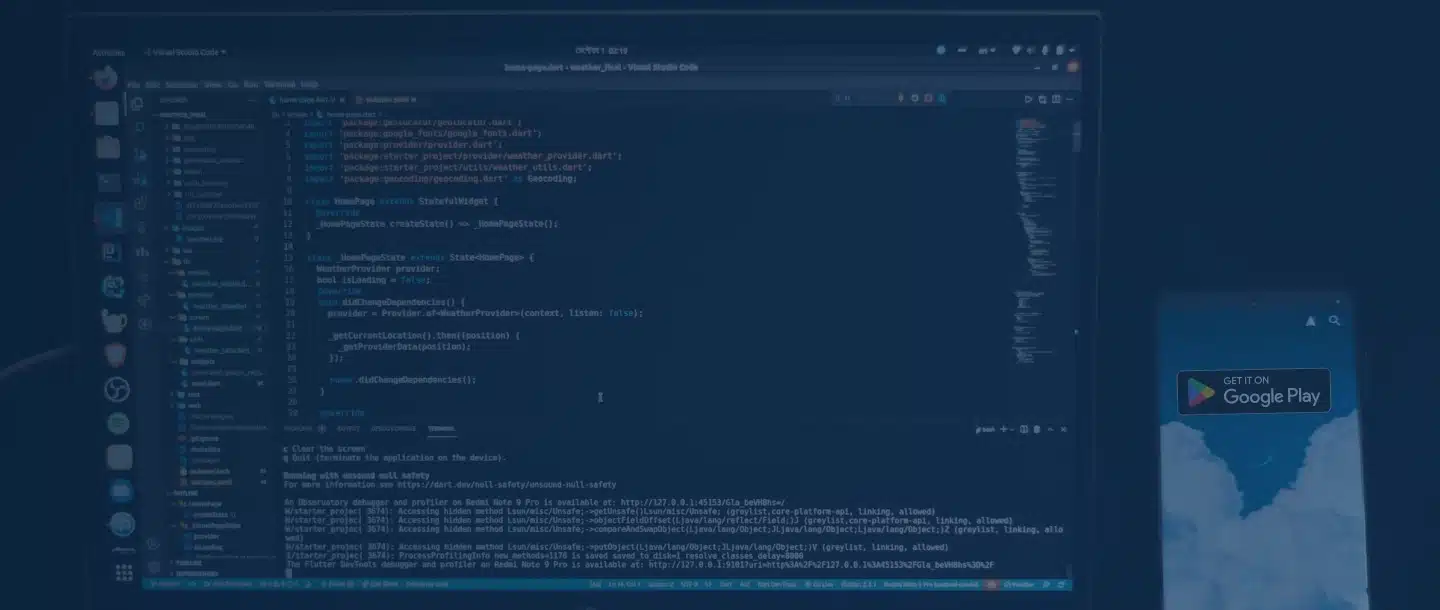Viewport: 1440px width, 610px height.
Task: Open the Search view in activity bar
Action: (139, 128)
